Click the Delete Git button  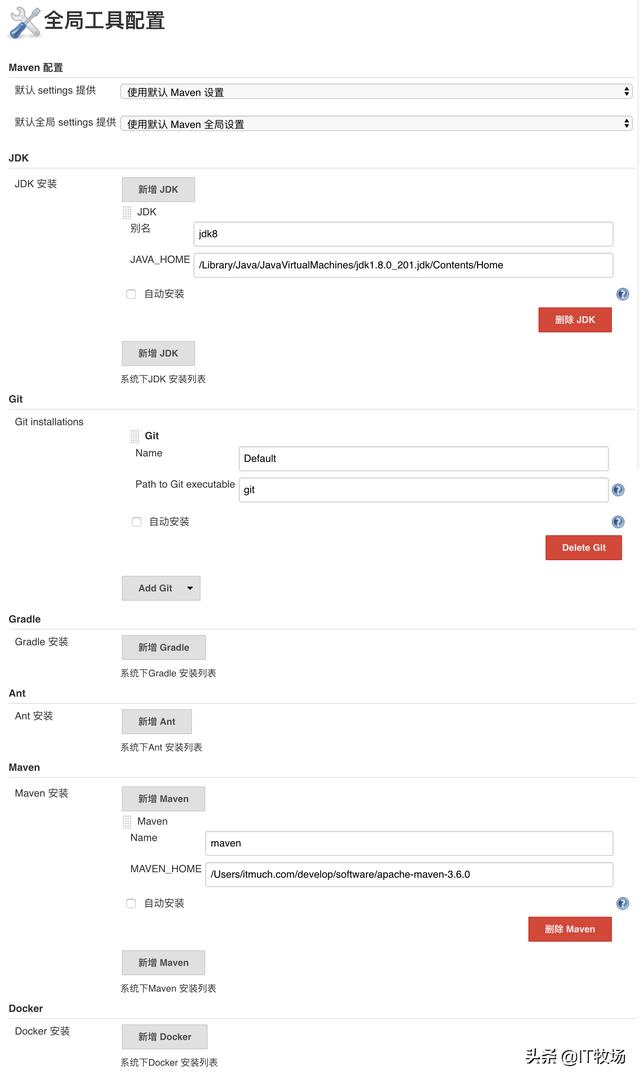click(584, 548)
